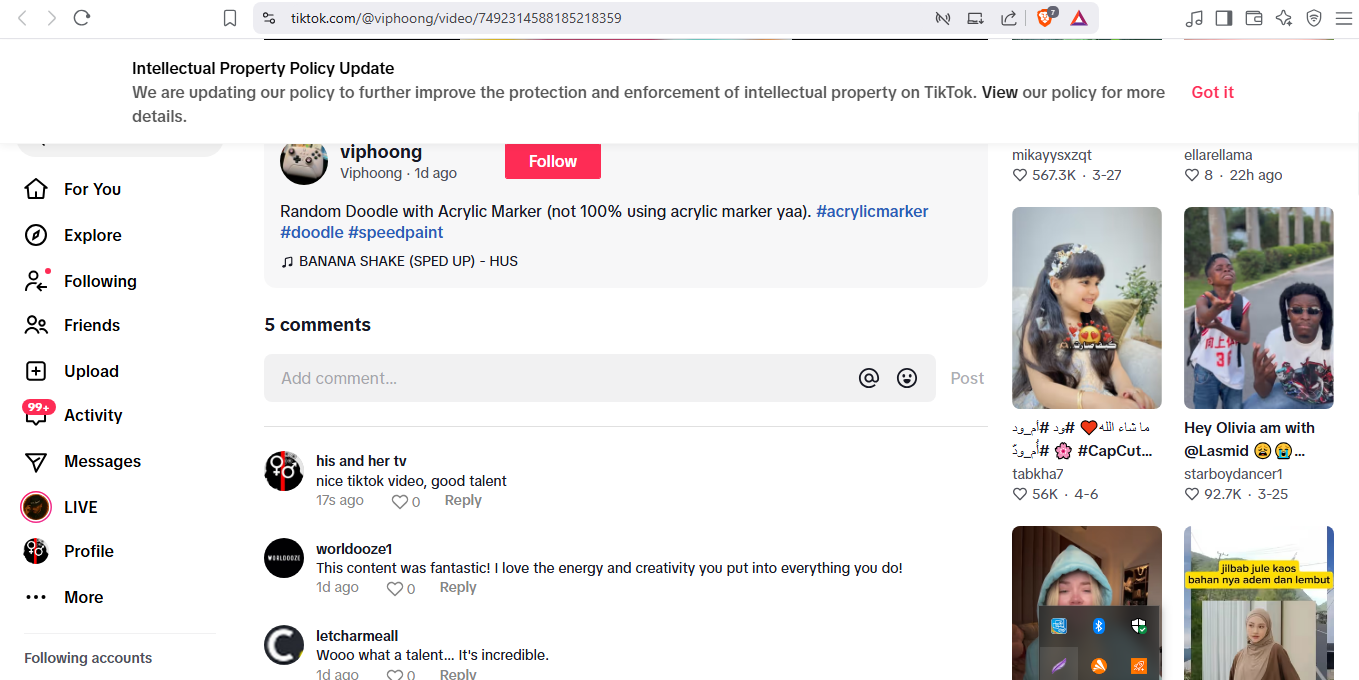Open the browser hamburger menu
Image resolution: width=1359 pixels, height=680 pixels.
(x=1343, y=18)
